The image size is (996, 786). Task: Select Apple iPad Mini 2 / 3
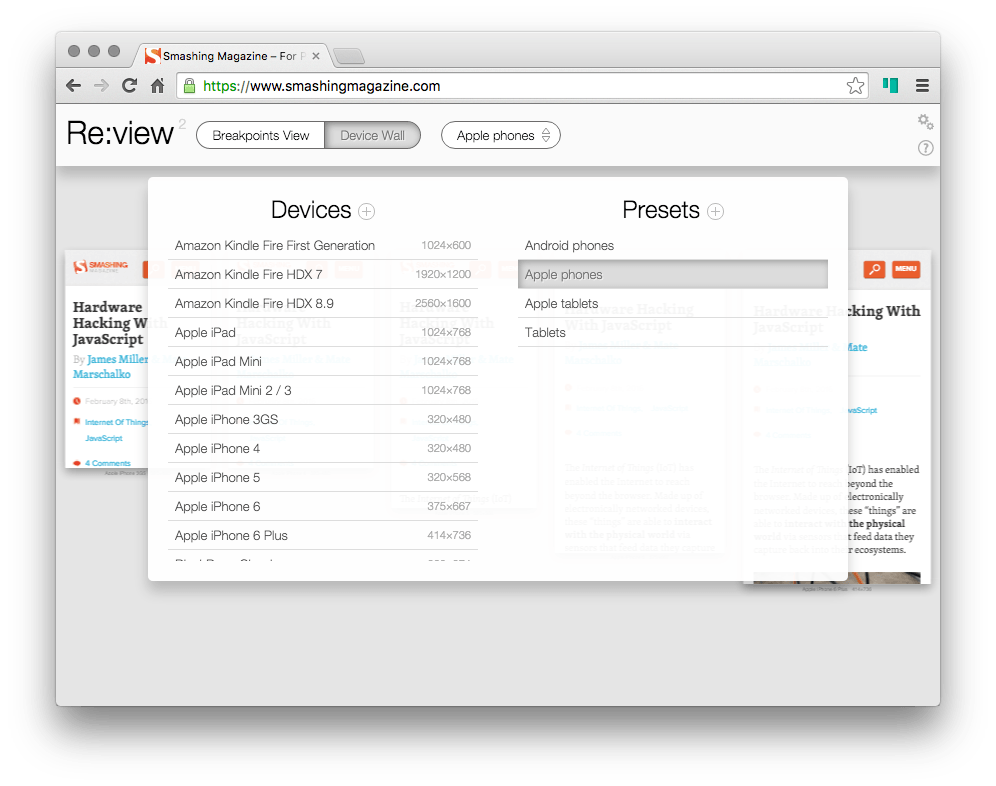(323, 391)
